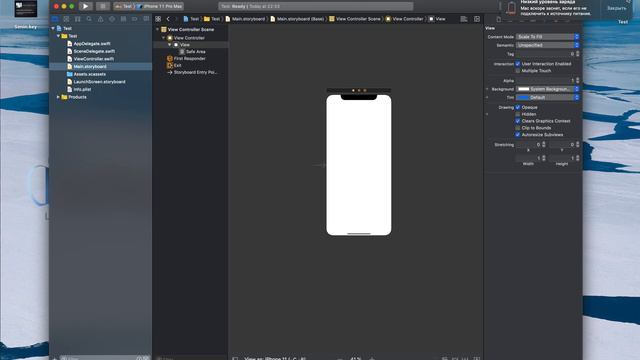The image size is (640, 360).
Task: Collapse the Test folder disclosure triangle
Action: (x=58, y=36)
